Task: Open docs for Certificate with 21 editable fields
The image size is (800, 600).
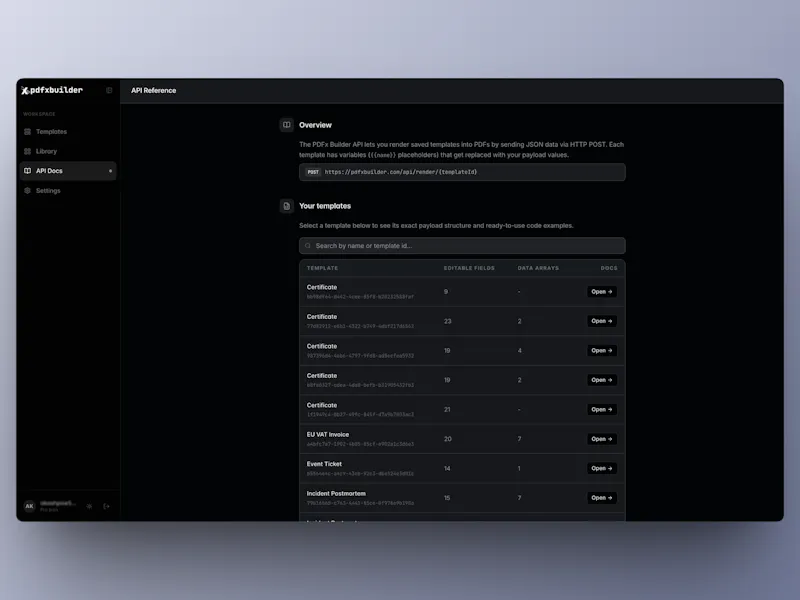Action: coord(602,410)
